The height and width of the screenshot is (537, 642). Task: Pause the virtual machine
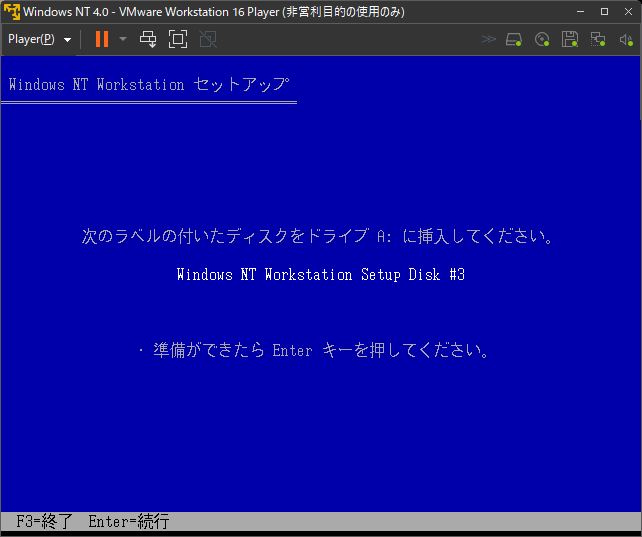[x=102, y=39]
